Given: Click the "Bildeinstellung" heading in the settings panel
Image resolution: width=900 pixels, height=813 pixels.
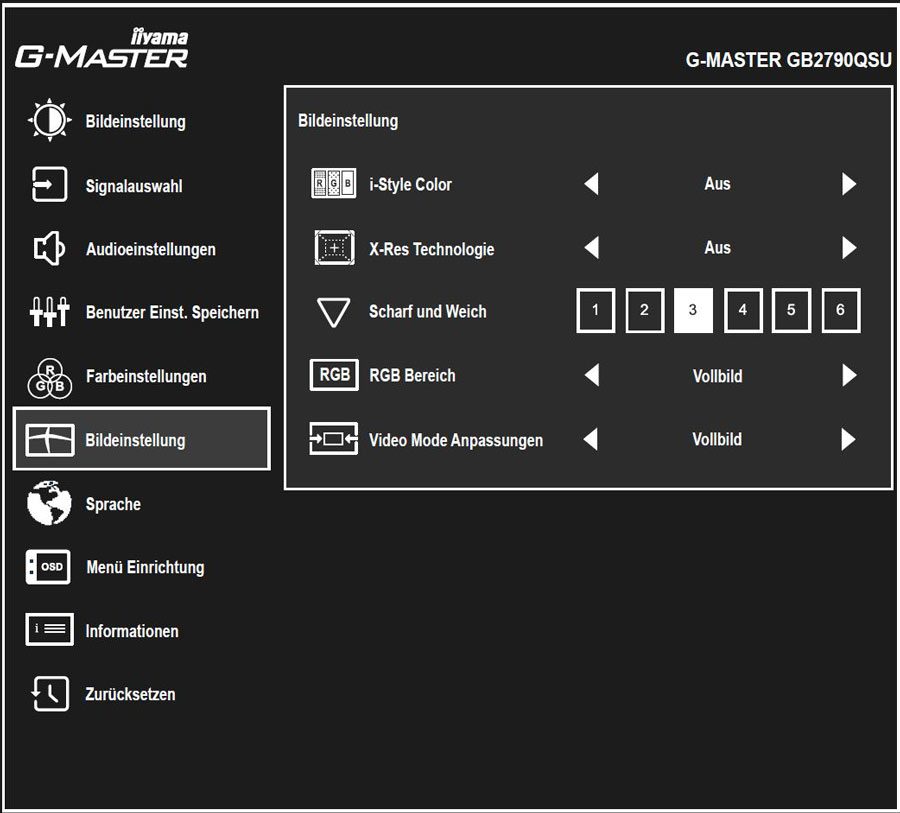Looking at the screenshot, I should pyautogui.click(x=348, y=121).
